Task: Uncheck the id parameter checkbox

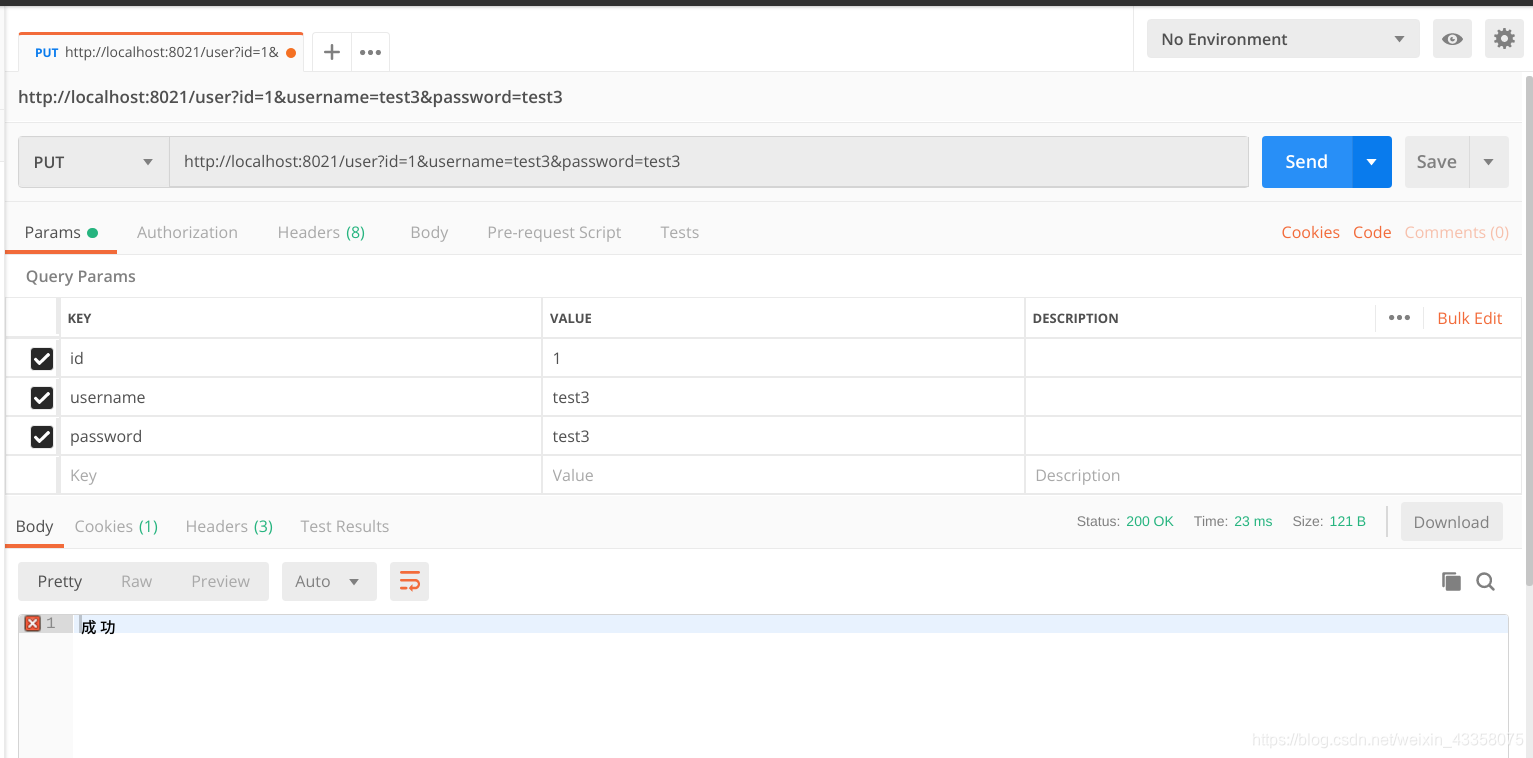Action: point(42,358)
